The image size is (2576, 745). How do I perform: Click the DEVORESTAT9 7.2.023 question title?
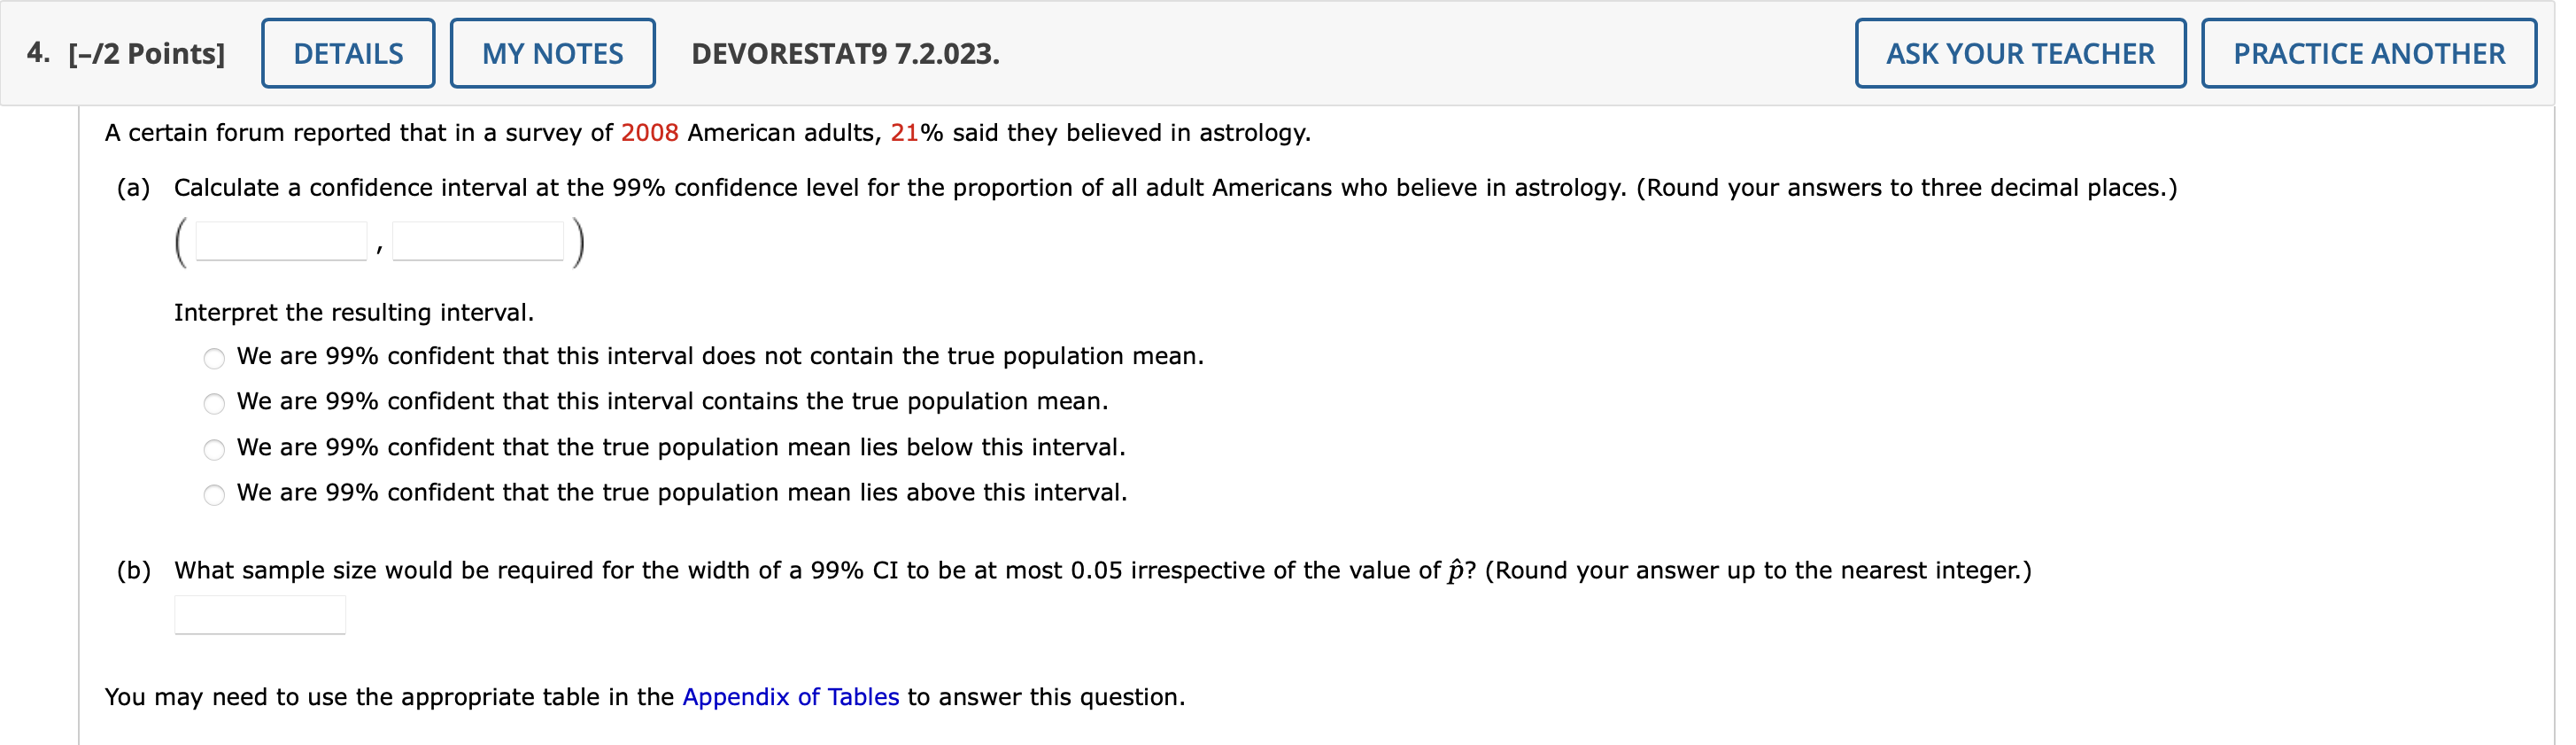click(845, 53)
